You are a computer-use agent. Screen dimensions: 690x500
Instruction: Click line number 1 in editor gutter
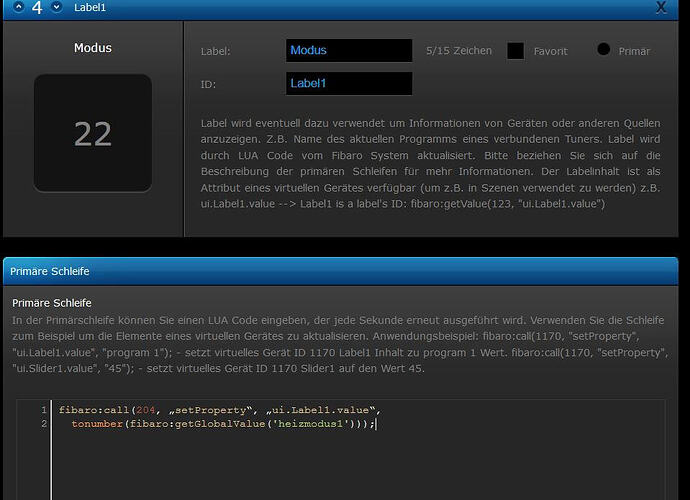click(43, 410)
